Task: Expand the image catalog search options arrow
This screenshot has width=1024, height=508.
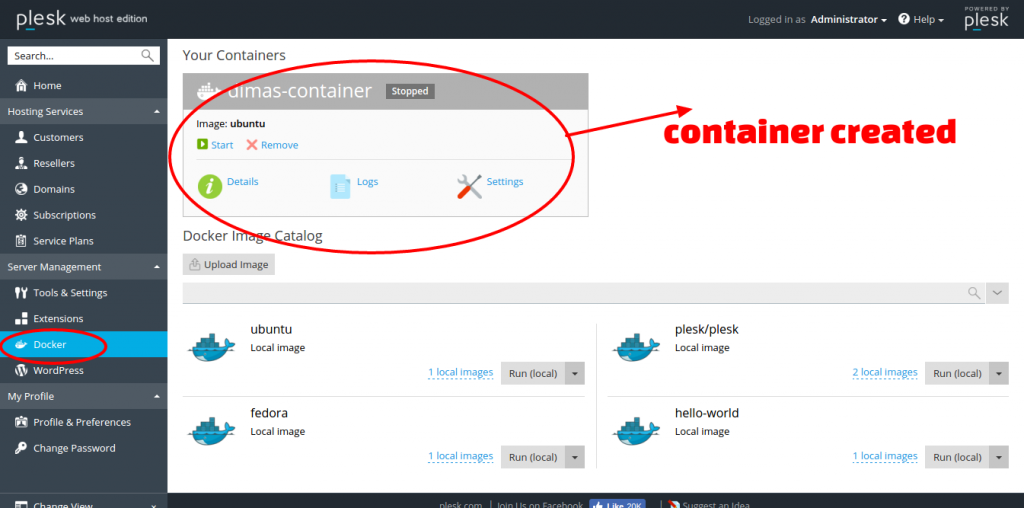Action: tap(998, 293)
